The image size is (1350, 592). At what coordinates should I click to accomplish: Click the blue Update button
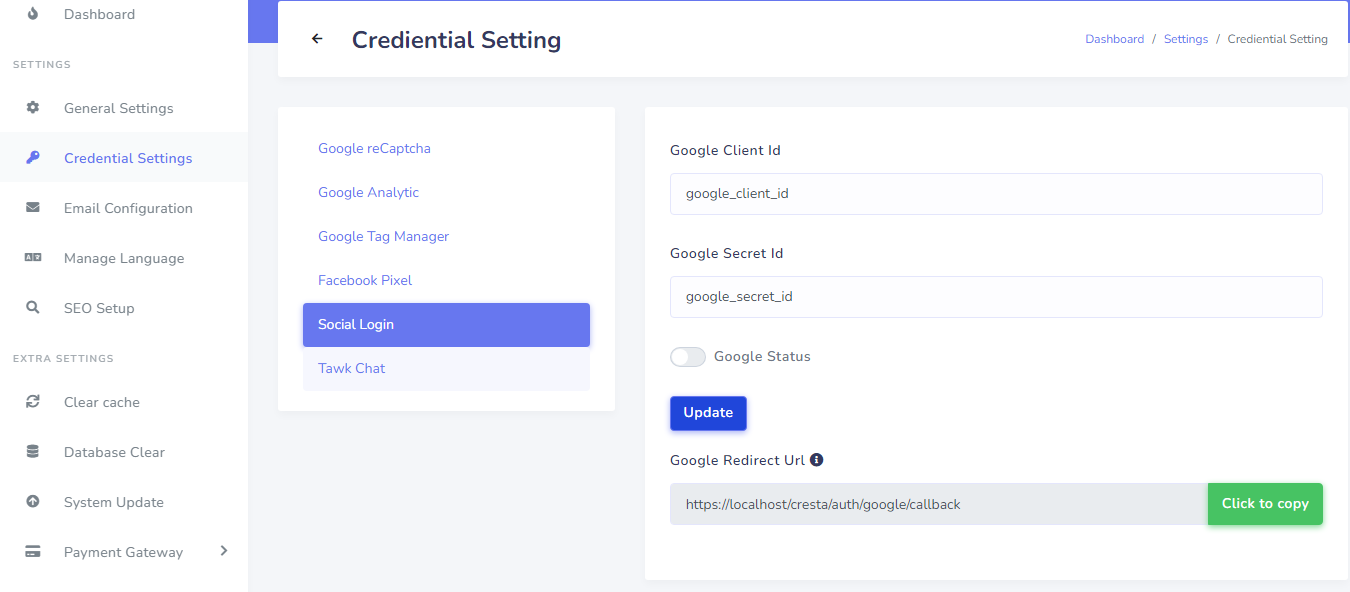708,413
